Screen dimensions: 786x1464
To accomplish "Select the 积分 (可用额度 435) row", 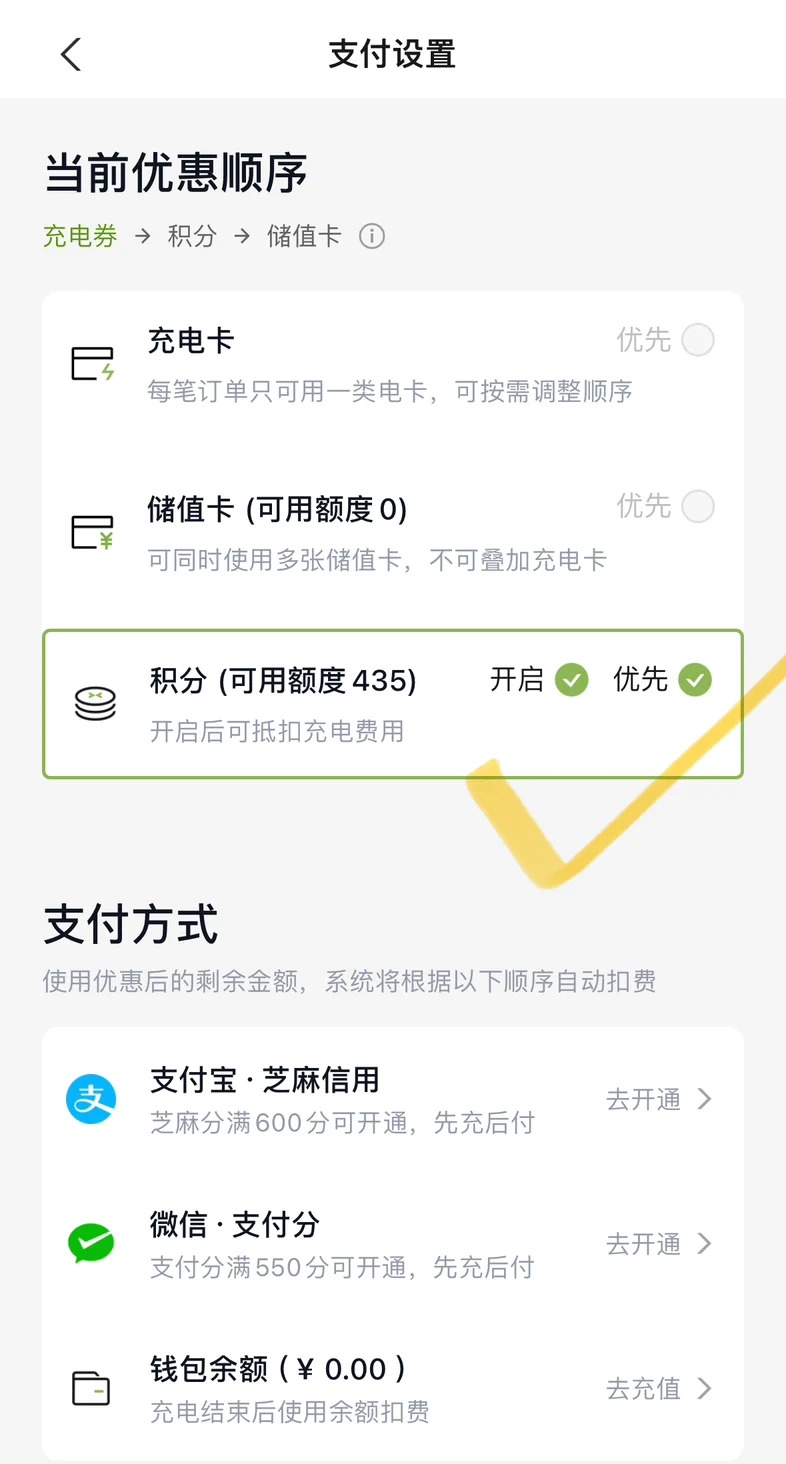I will pos(393,704).
